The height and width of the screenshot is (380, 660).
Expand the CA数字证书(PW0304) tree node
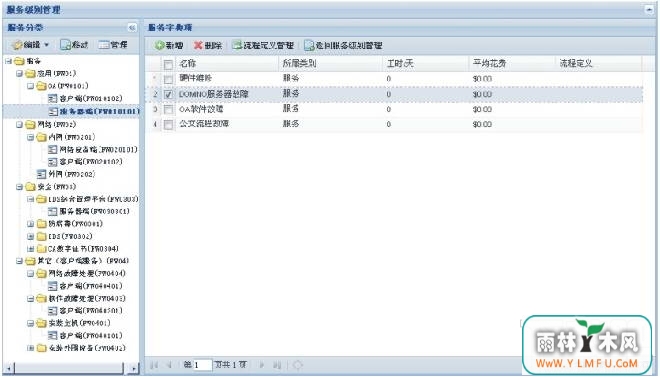tap(30, 249)
